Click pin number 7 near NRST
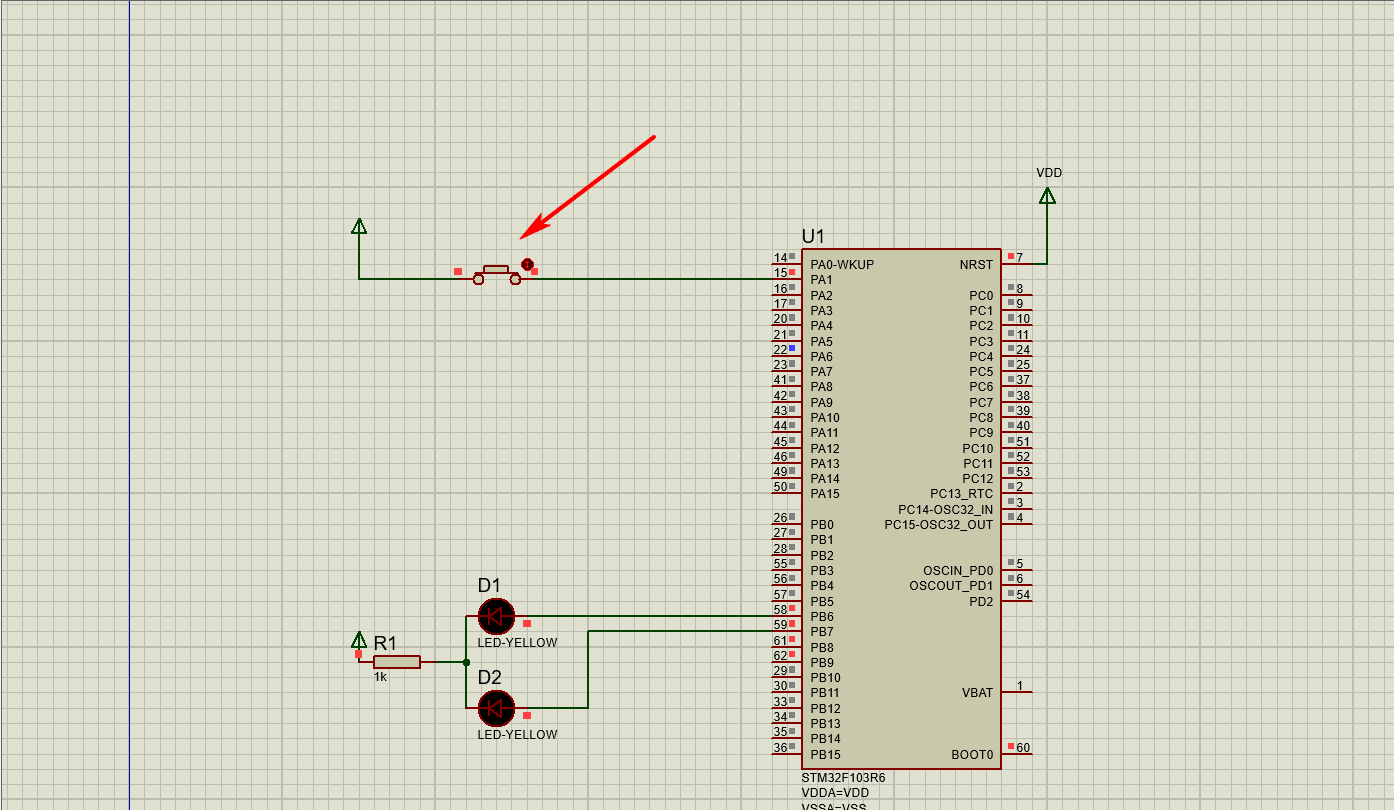1394x810 pixels. coord(1020,258)
